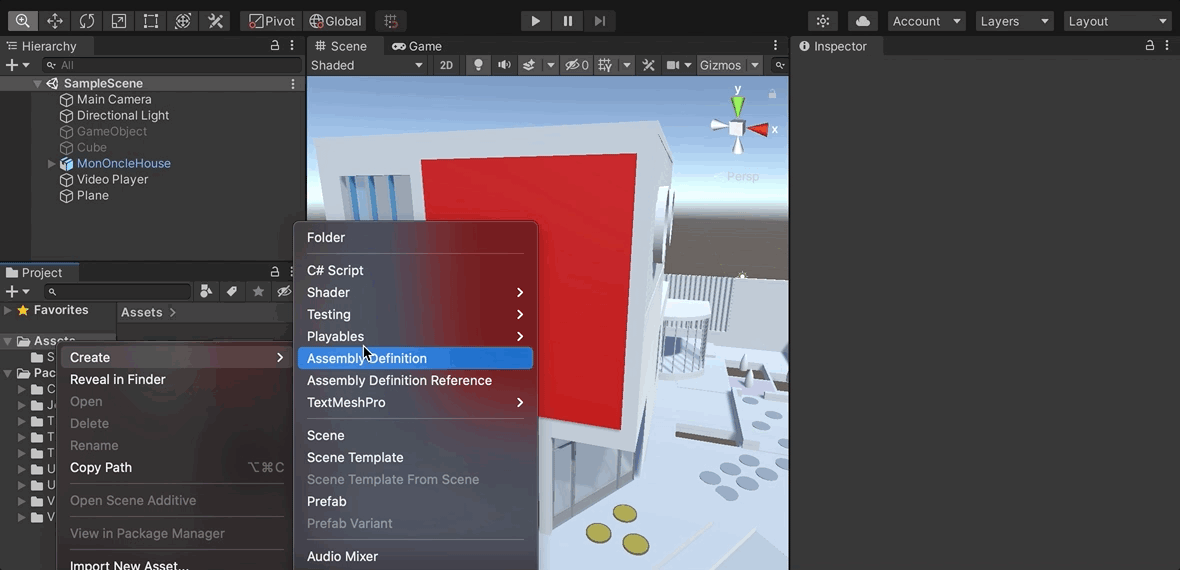Toggle scene lighting bulb icon

click(478, 65)
